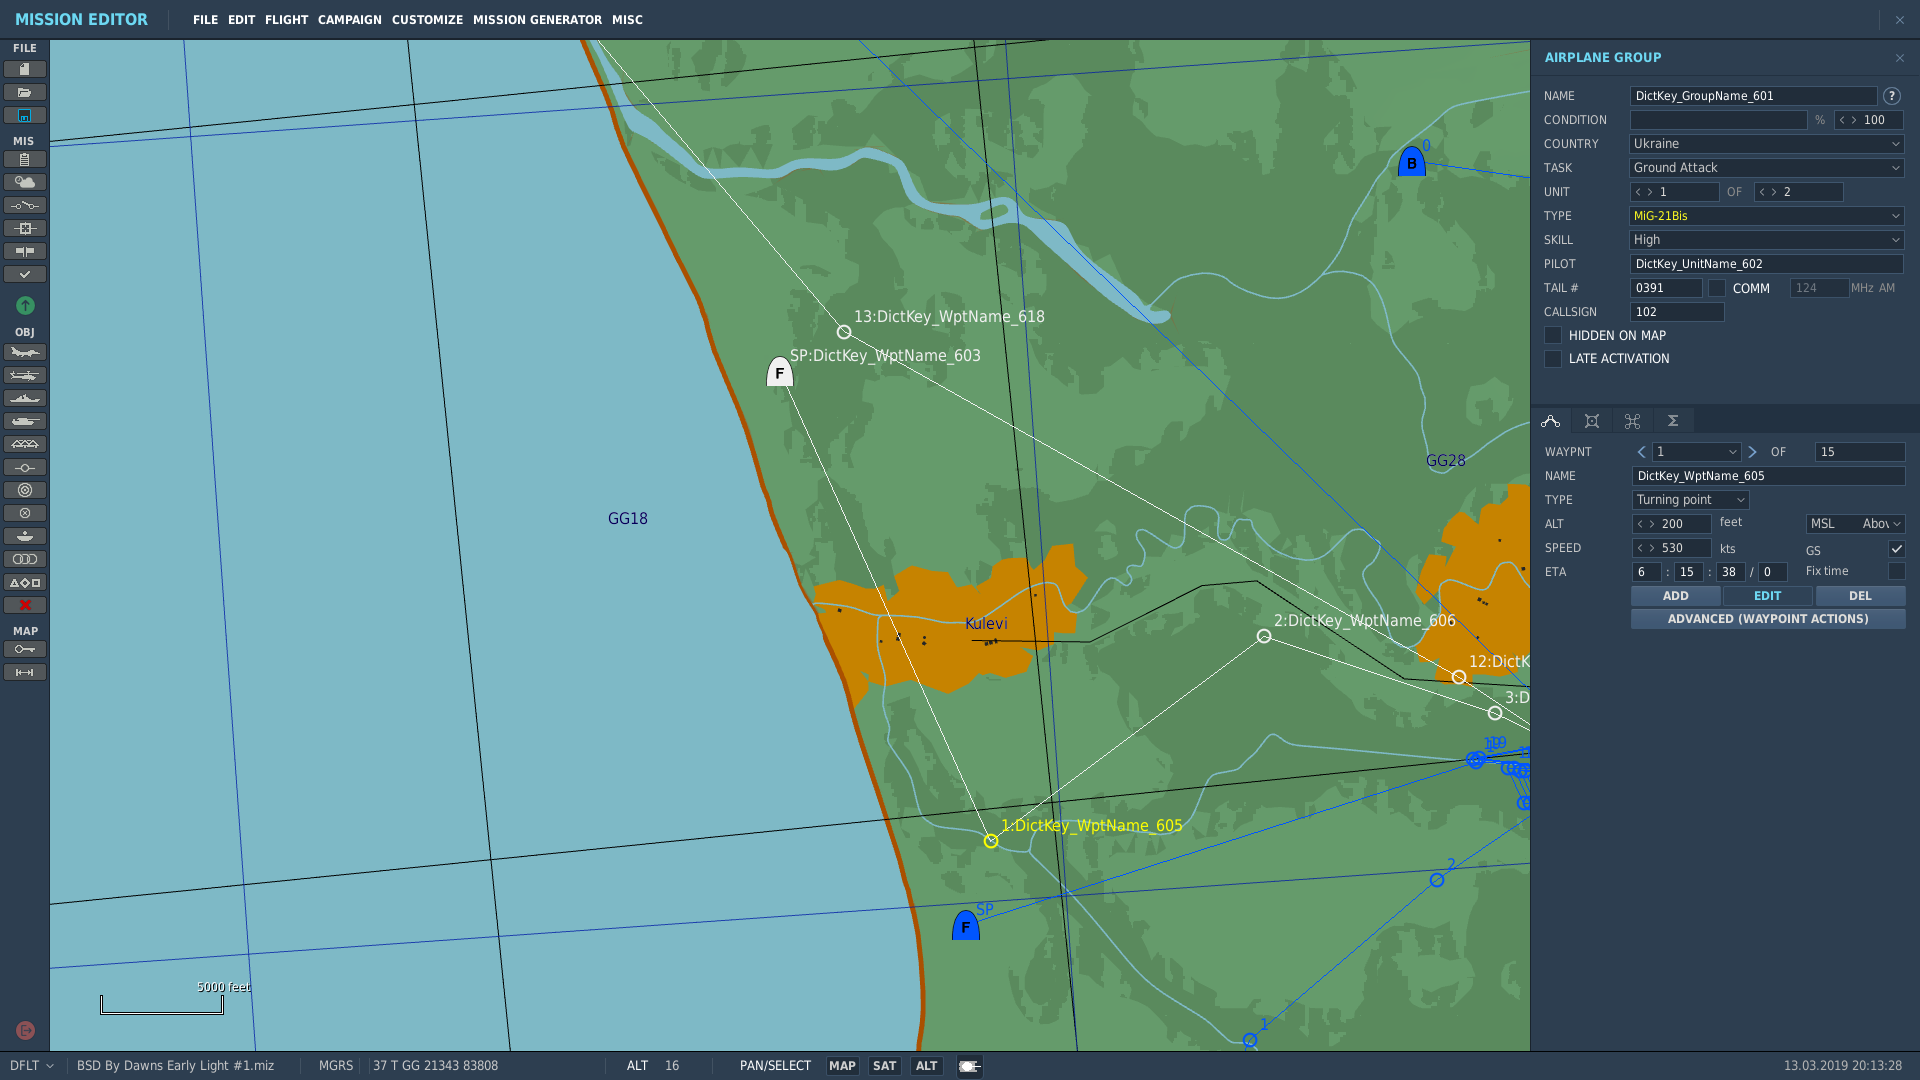Toggle the MAP view mode button
The width and height of the screenshot is (1920, 1080).
[x=842, y=1066]
